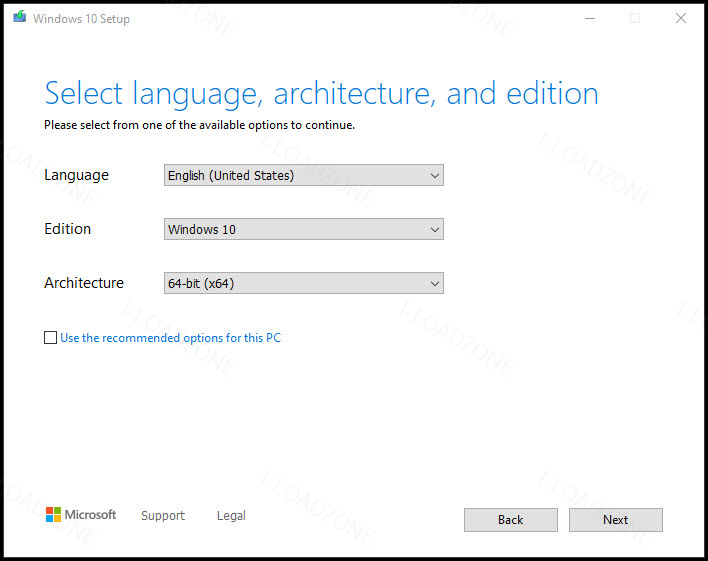Click the 'Use the recommended options for this PC' label
Screen dimensions: 708x561
click(x=171, y=338)
